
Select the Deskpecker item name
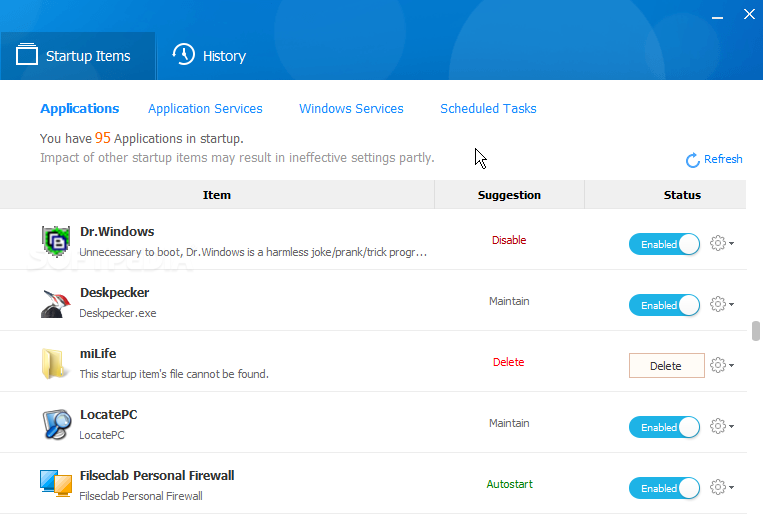pyautogui.click(x=115, y=293)
